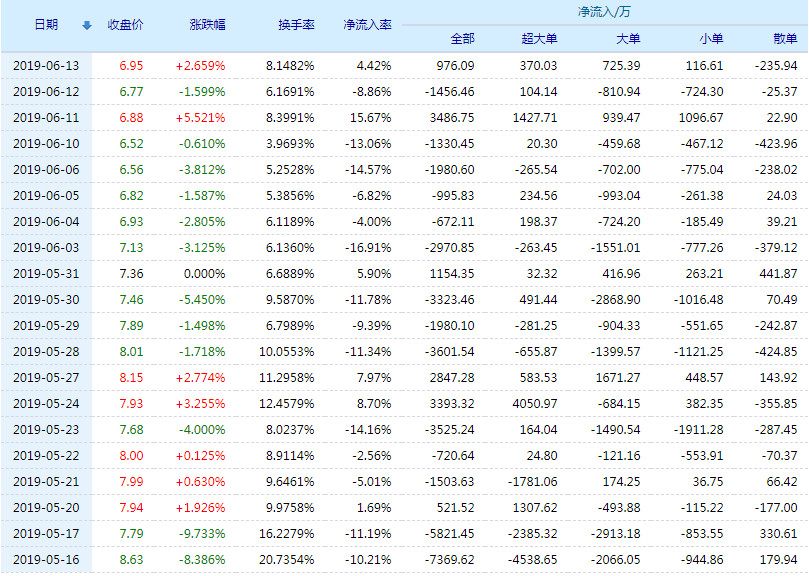Select the date cell 2019-06-03
Screen dimensions: 809x576
click(x=46, y=248)
